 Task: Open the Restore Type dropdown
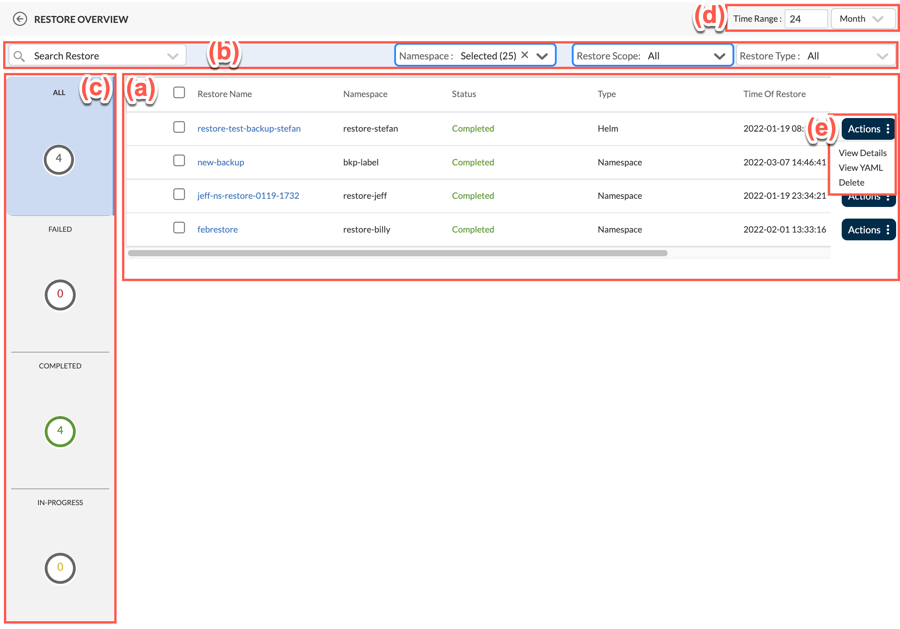click(814, 56)
